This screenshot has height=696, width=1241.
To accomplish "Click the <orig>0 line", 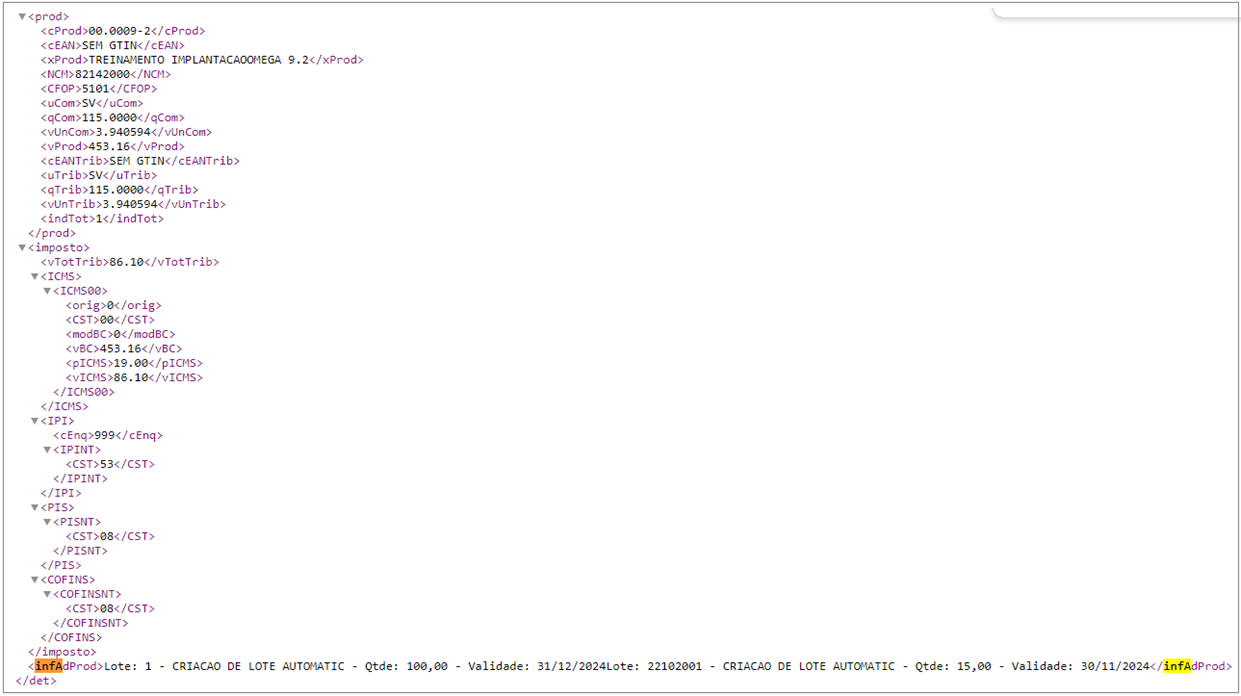I will coord(113,306).
